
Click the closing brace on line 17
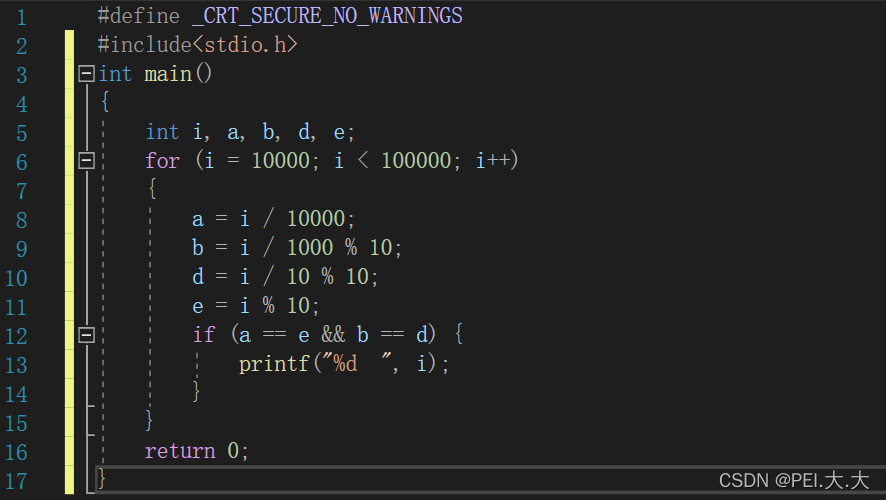(x=102, y=479)
